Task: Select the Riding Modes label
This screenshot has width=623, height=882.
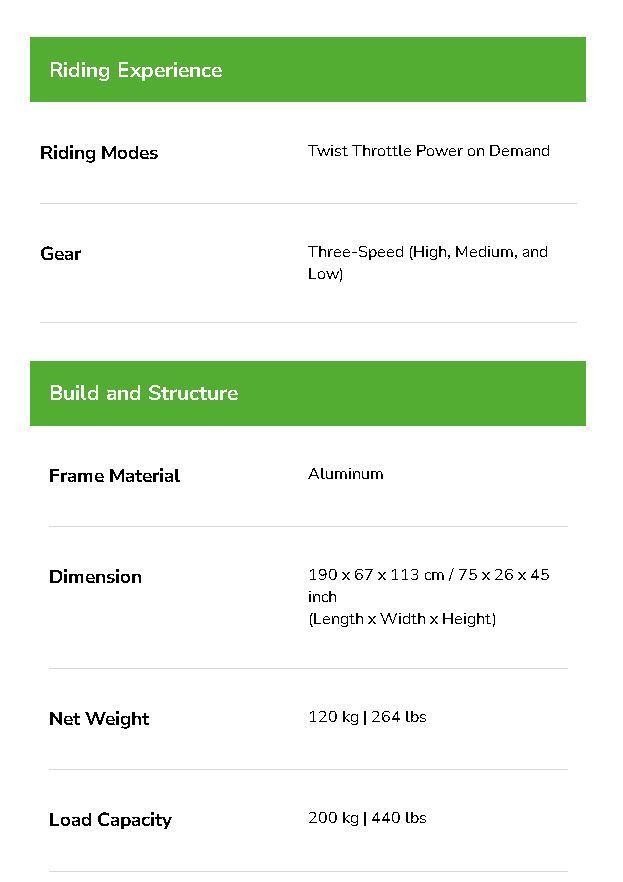Action: tap(99, 153)
